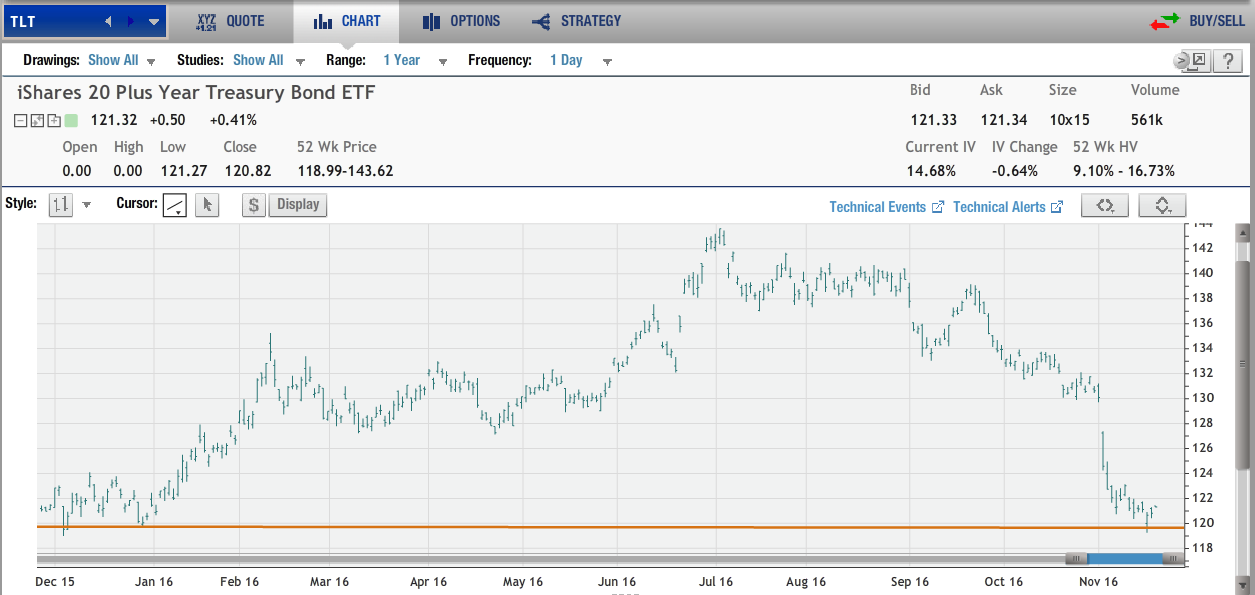Go to the previous symbol with left arrow
Screen dimensions: 1255x595
(109, 21)
